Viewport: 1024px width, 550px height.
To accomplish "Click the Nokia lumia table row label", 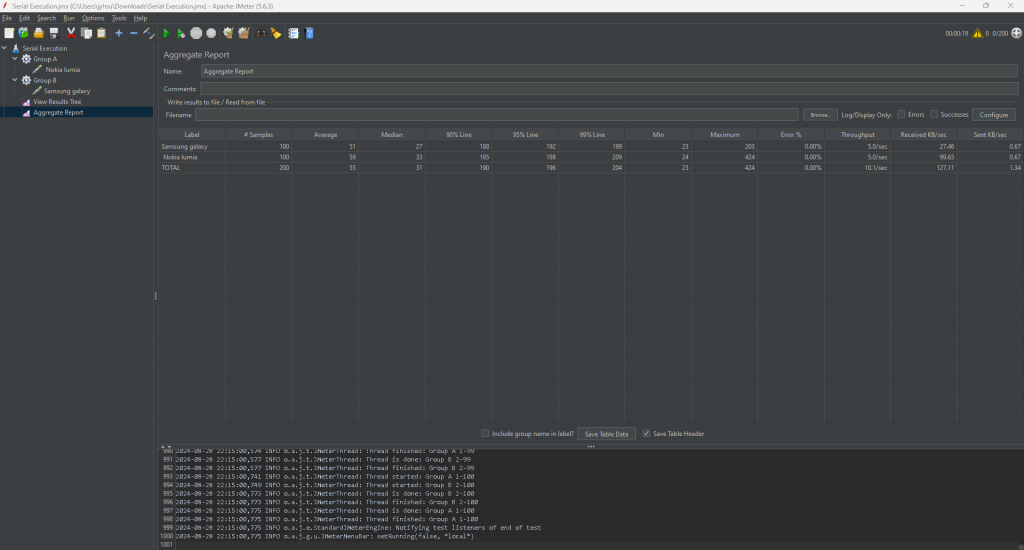I will point(180,157).
